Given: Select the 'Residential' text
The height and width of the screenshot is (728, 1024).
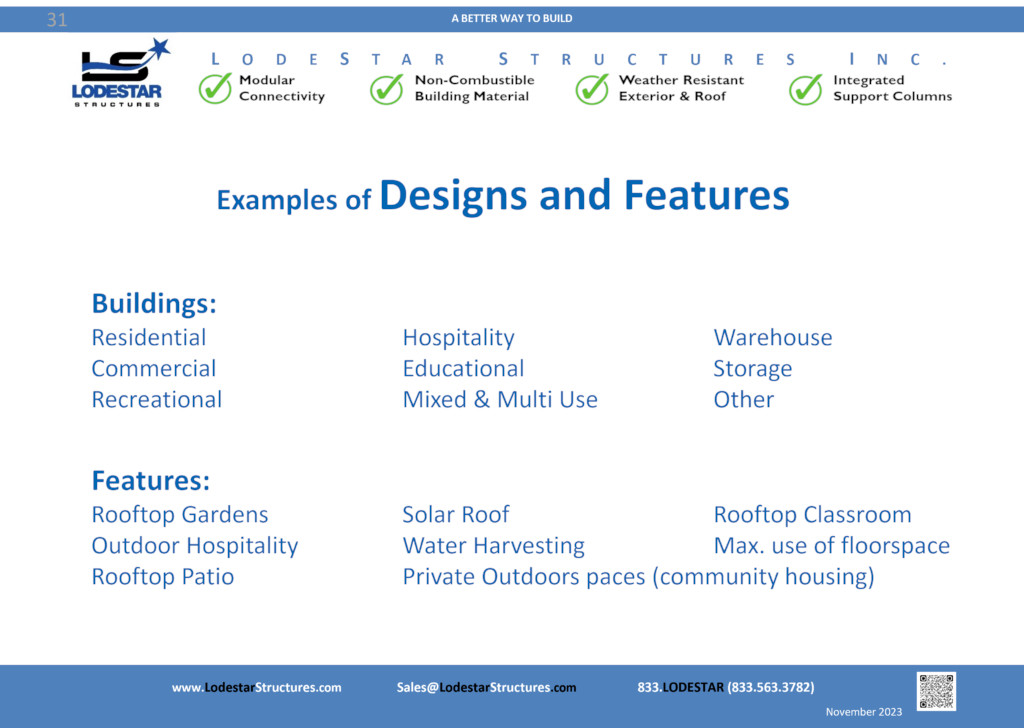Looking at the screenshot, I should pyautogui.click(x=148, y=338).
